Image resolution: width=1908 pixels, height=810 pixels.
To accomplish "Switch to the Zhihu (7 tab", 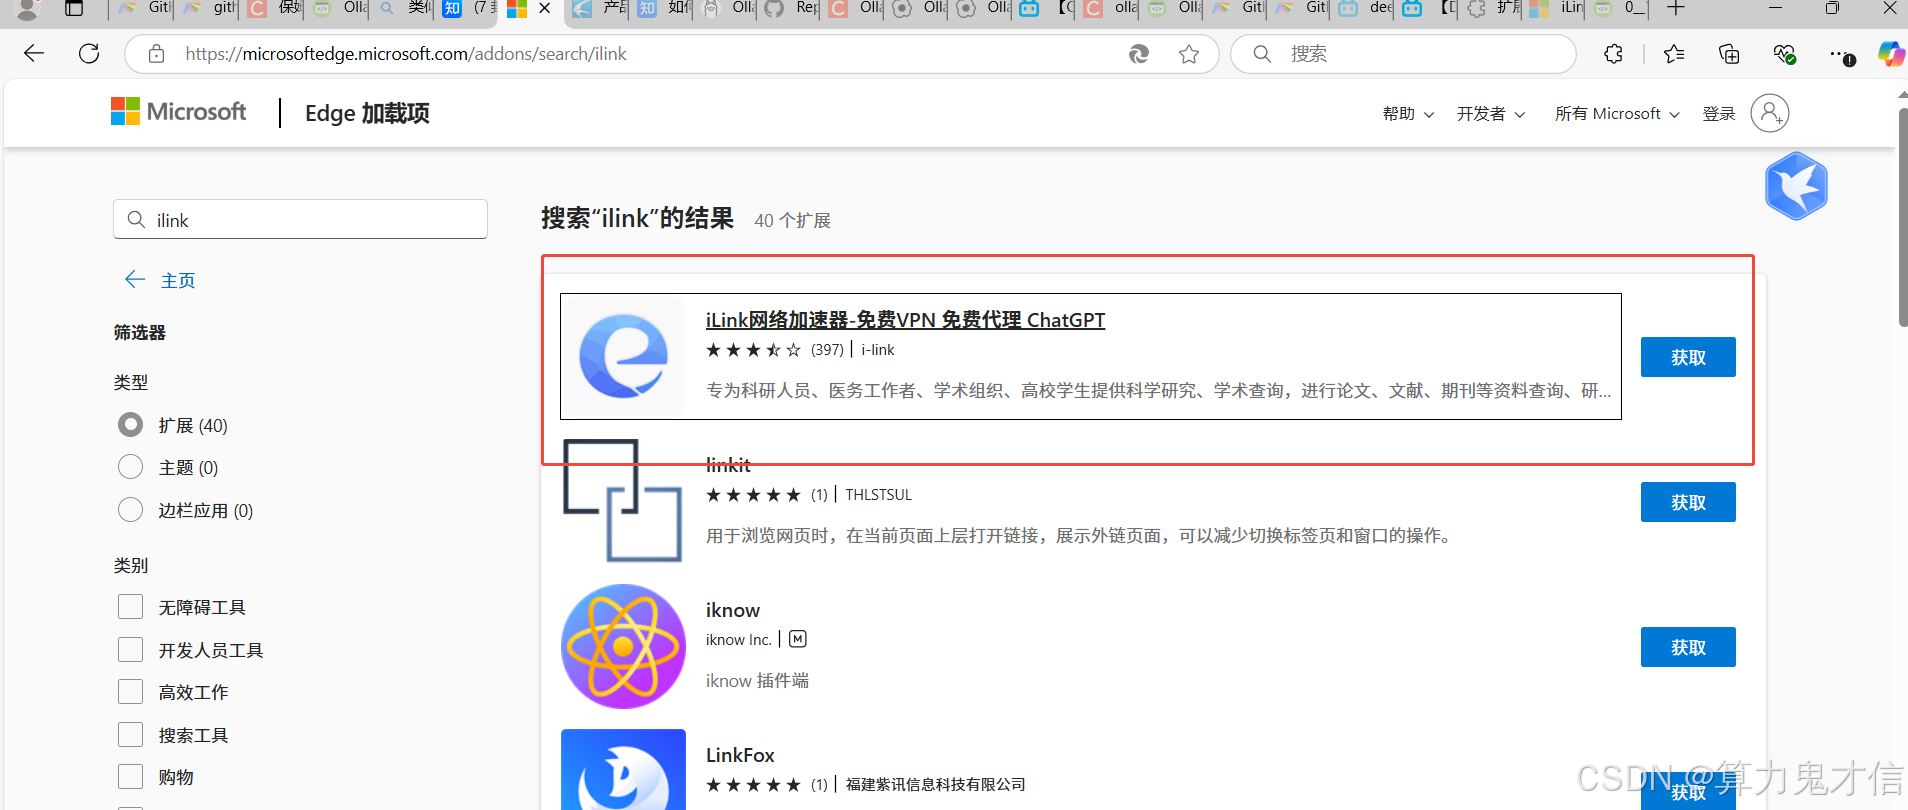I will coord(468,9).
